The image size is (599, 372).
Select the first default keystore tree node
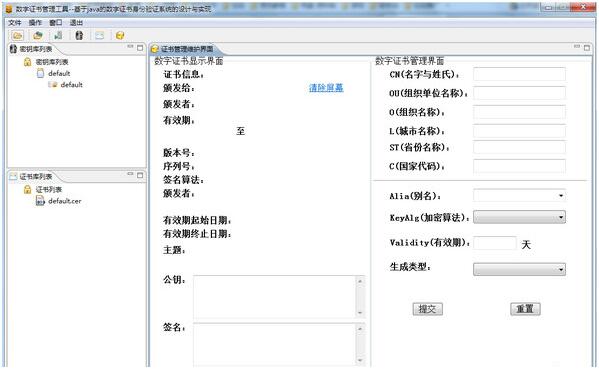[x=59, y=73]
